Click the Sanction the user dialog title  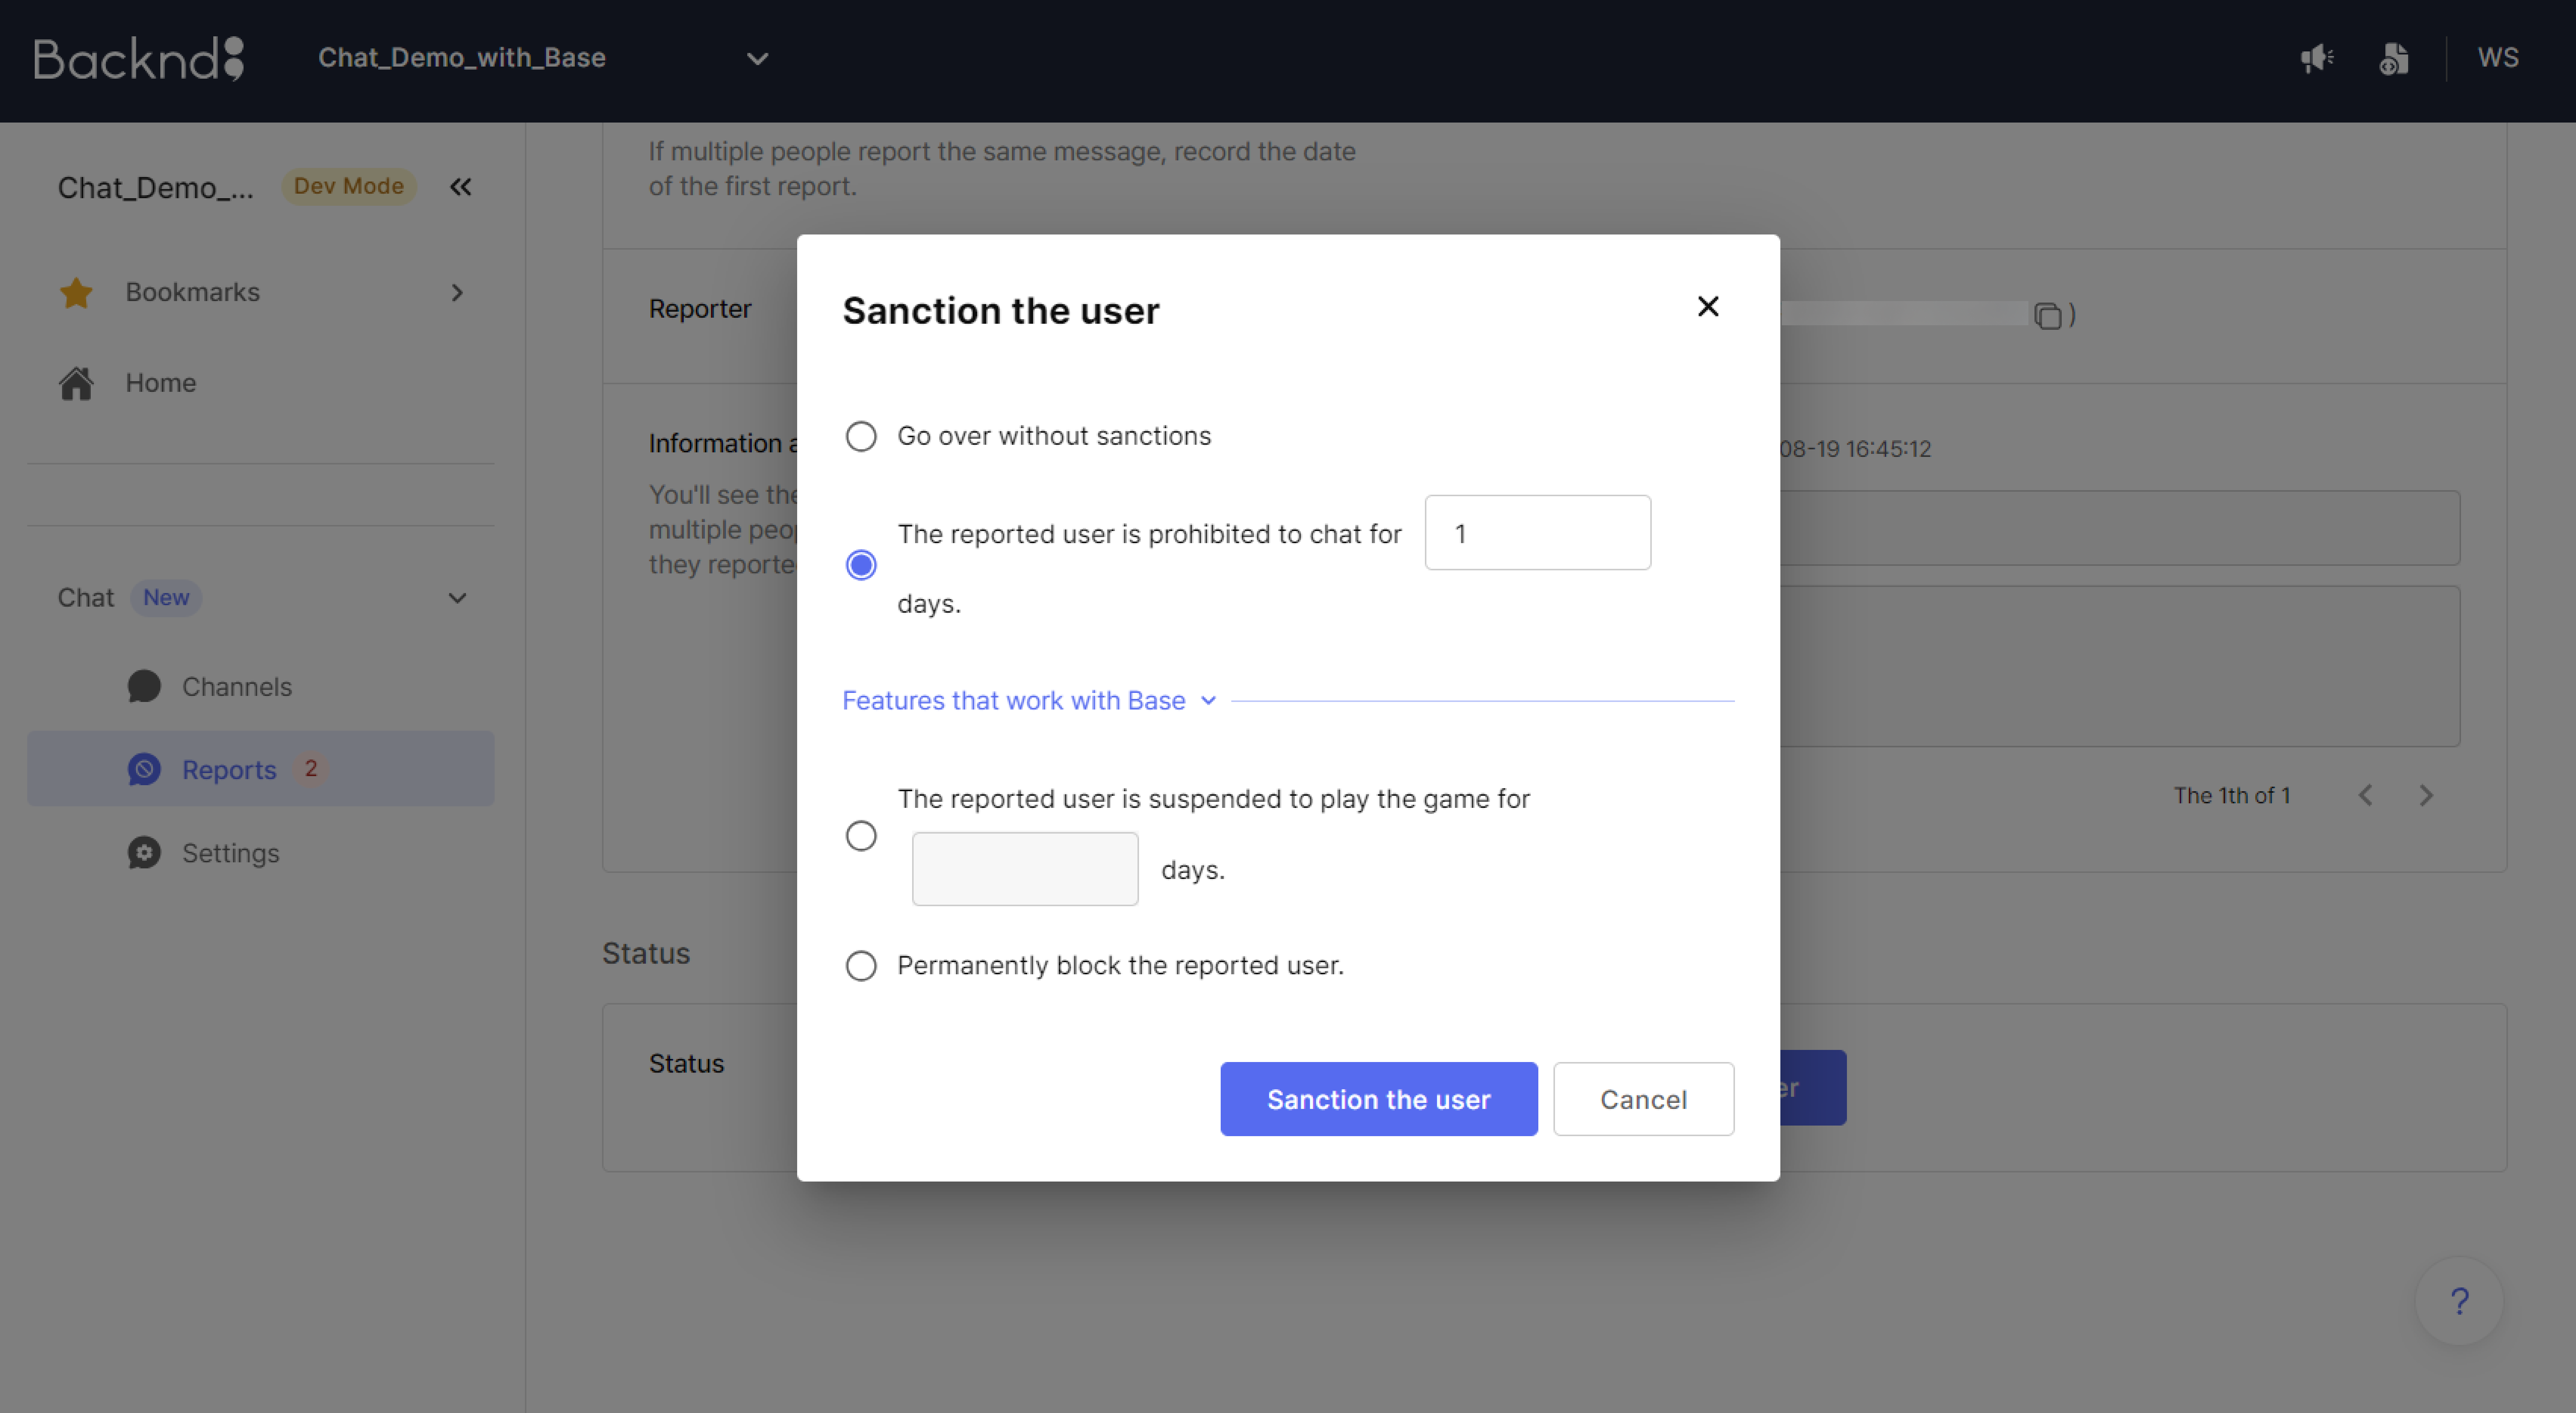pyautogui.click(x=1001, y=311)
